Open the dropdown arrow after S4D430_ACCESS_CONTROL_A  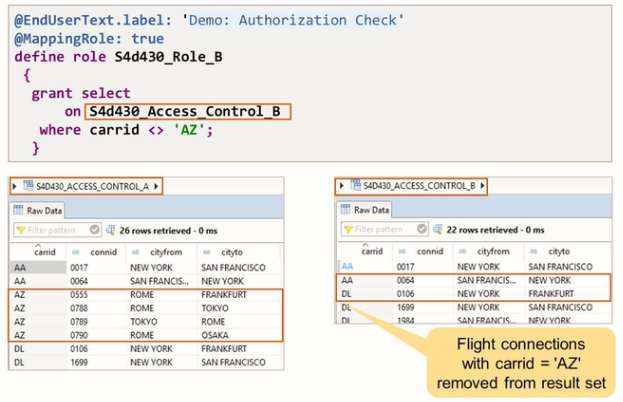pos(156,186)
